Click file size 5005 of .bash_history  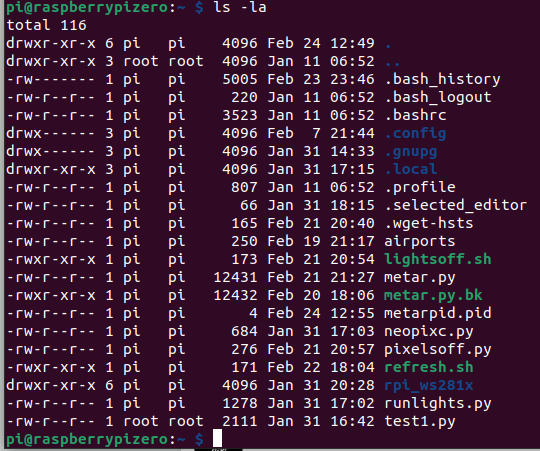pos(240,80)
